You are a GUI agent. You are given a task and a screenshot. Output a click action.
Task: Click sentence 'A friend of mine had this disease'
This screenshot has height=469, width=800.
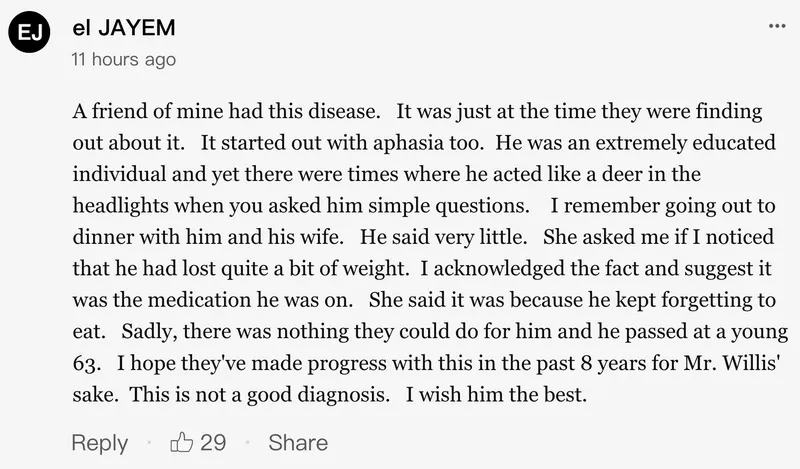pos(226,111)
